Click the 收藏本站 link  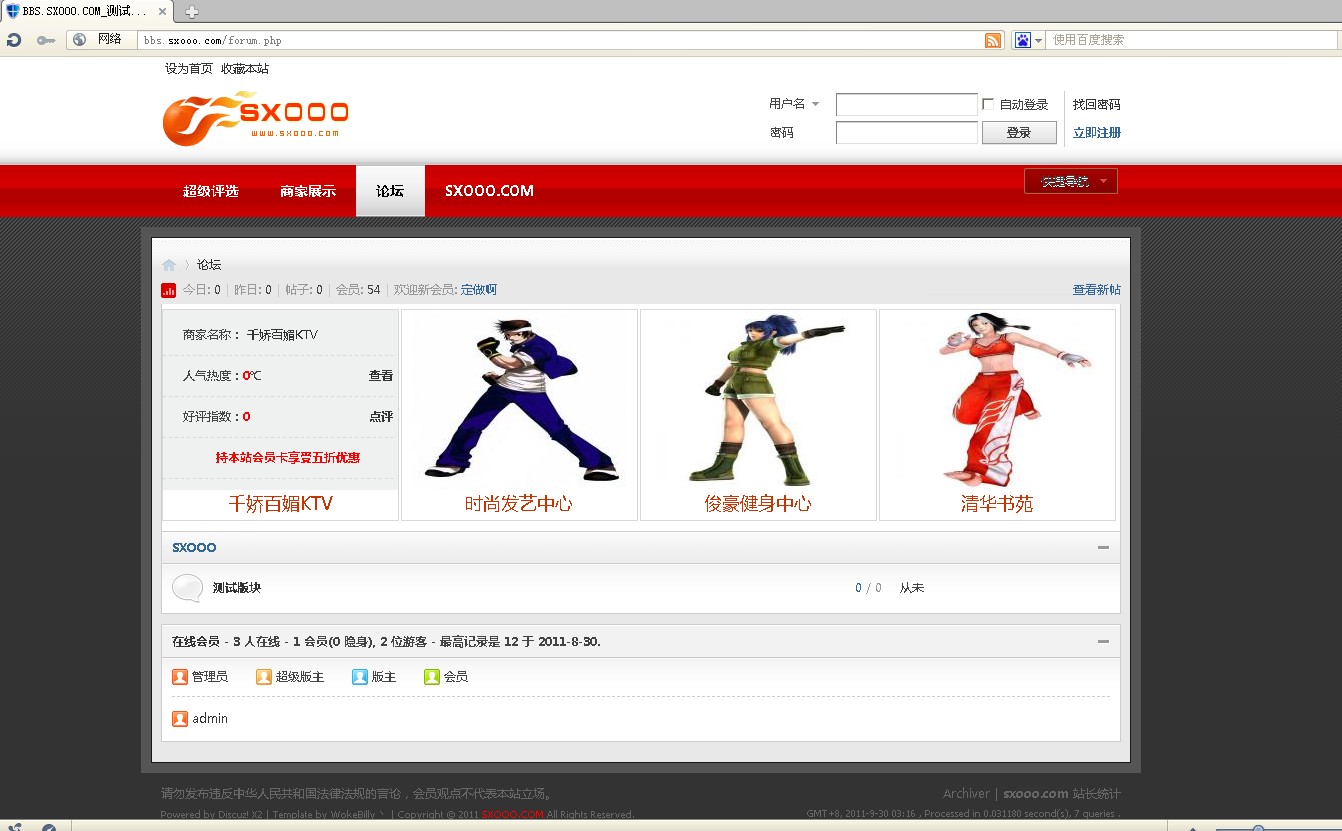pos(245,69)
